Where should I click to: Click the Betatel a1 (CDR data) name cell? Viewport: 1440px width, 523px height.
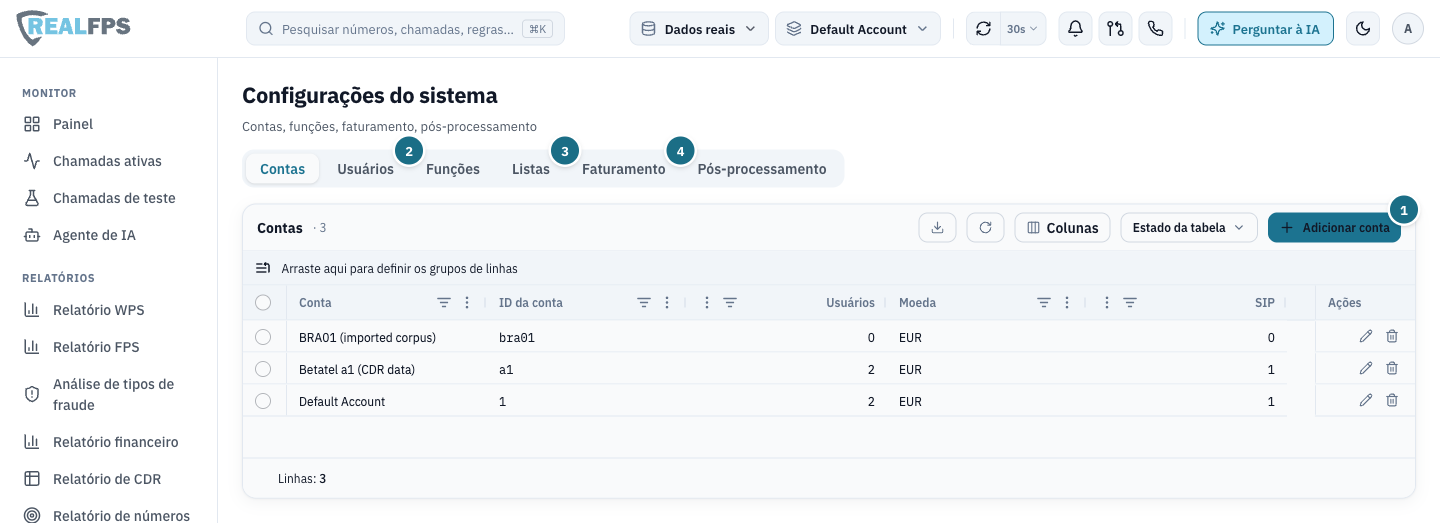tap(357, 369)
